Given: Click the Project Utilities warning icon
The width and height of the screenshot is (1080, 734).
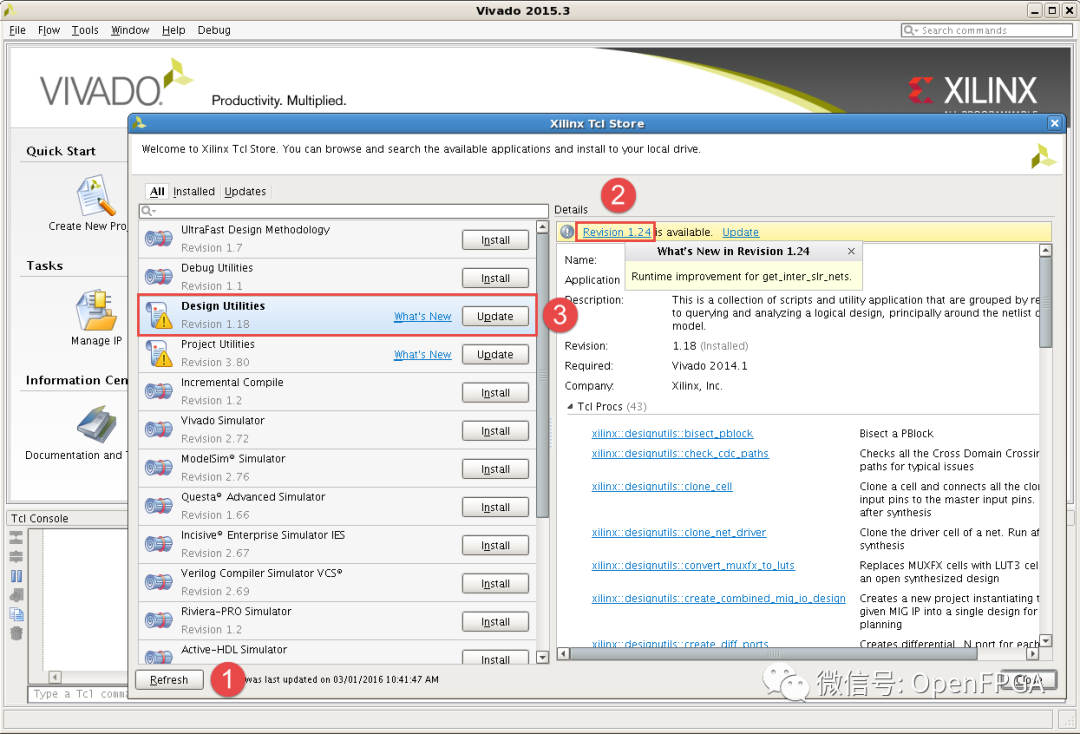Looking at the screenshot, I should (160, 353).
